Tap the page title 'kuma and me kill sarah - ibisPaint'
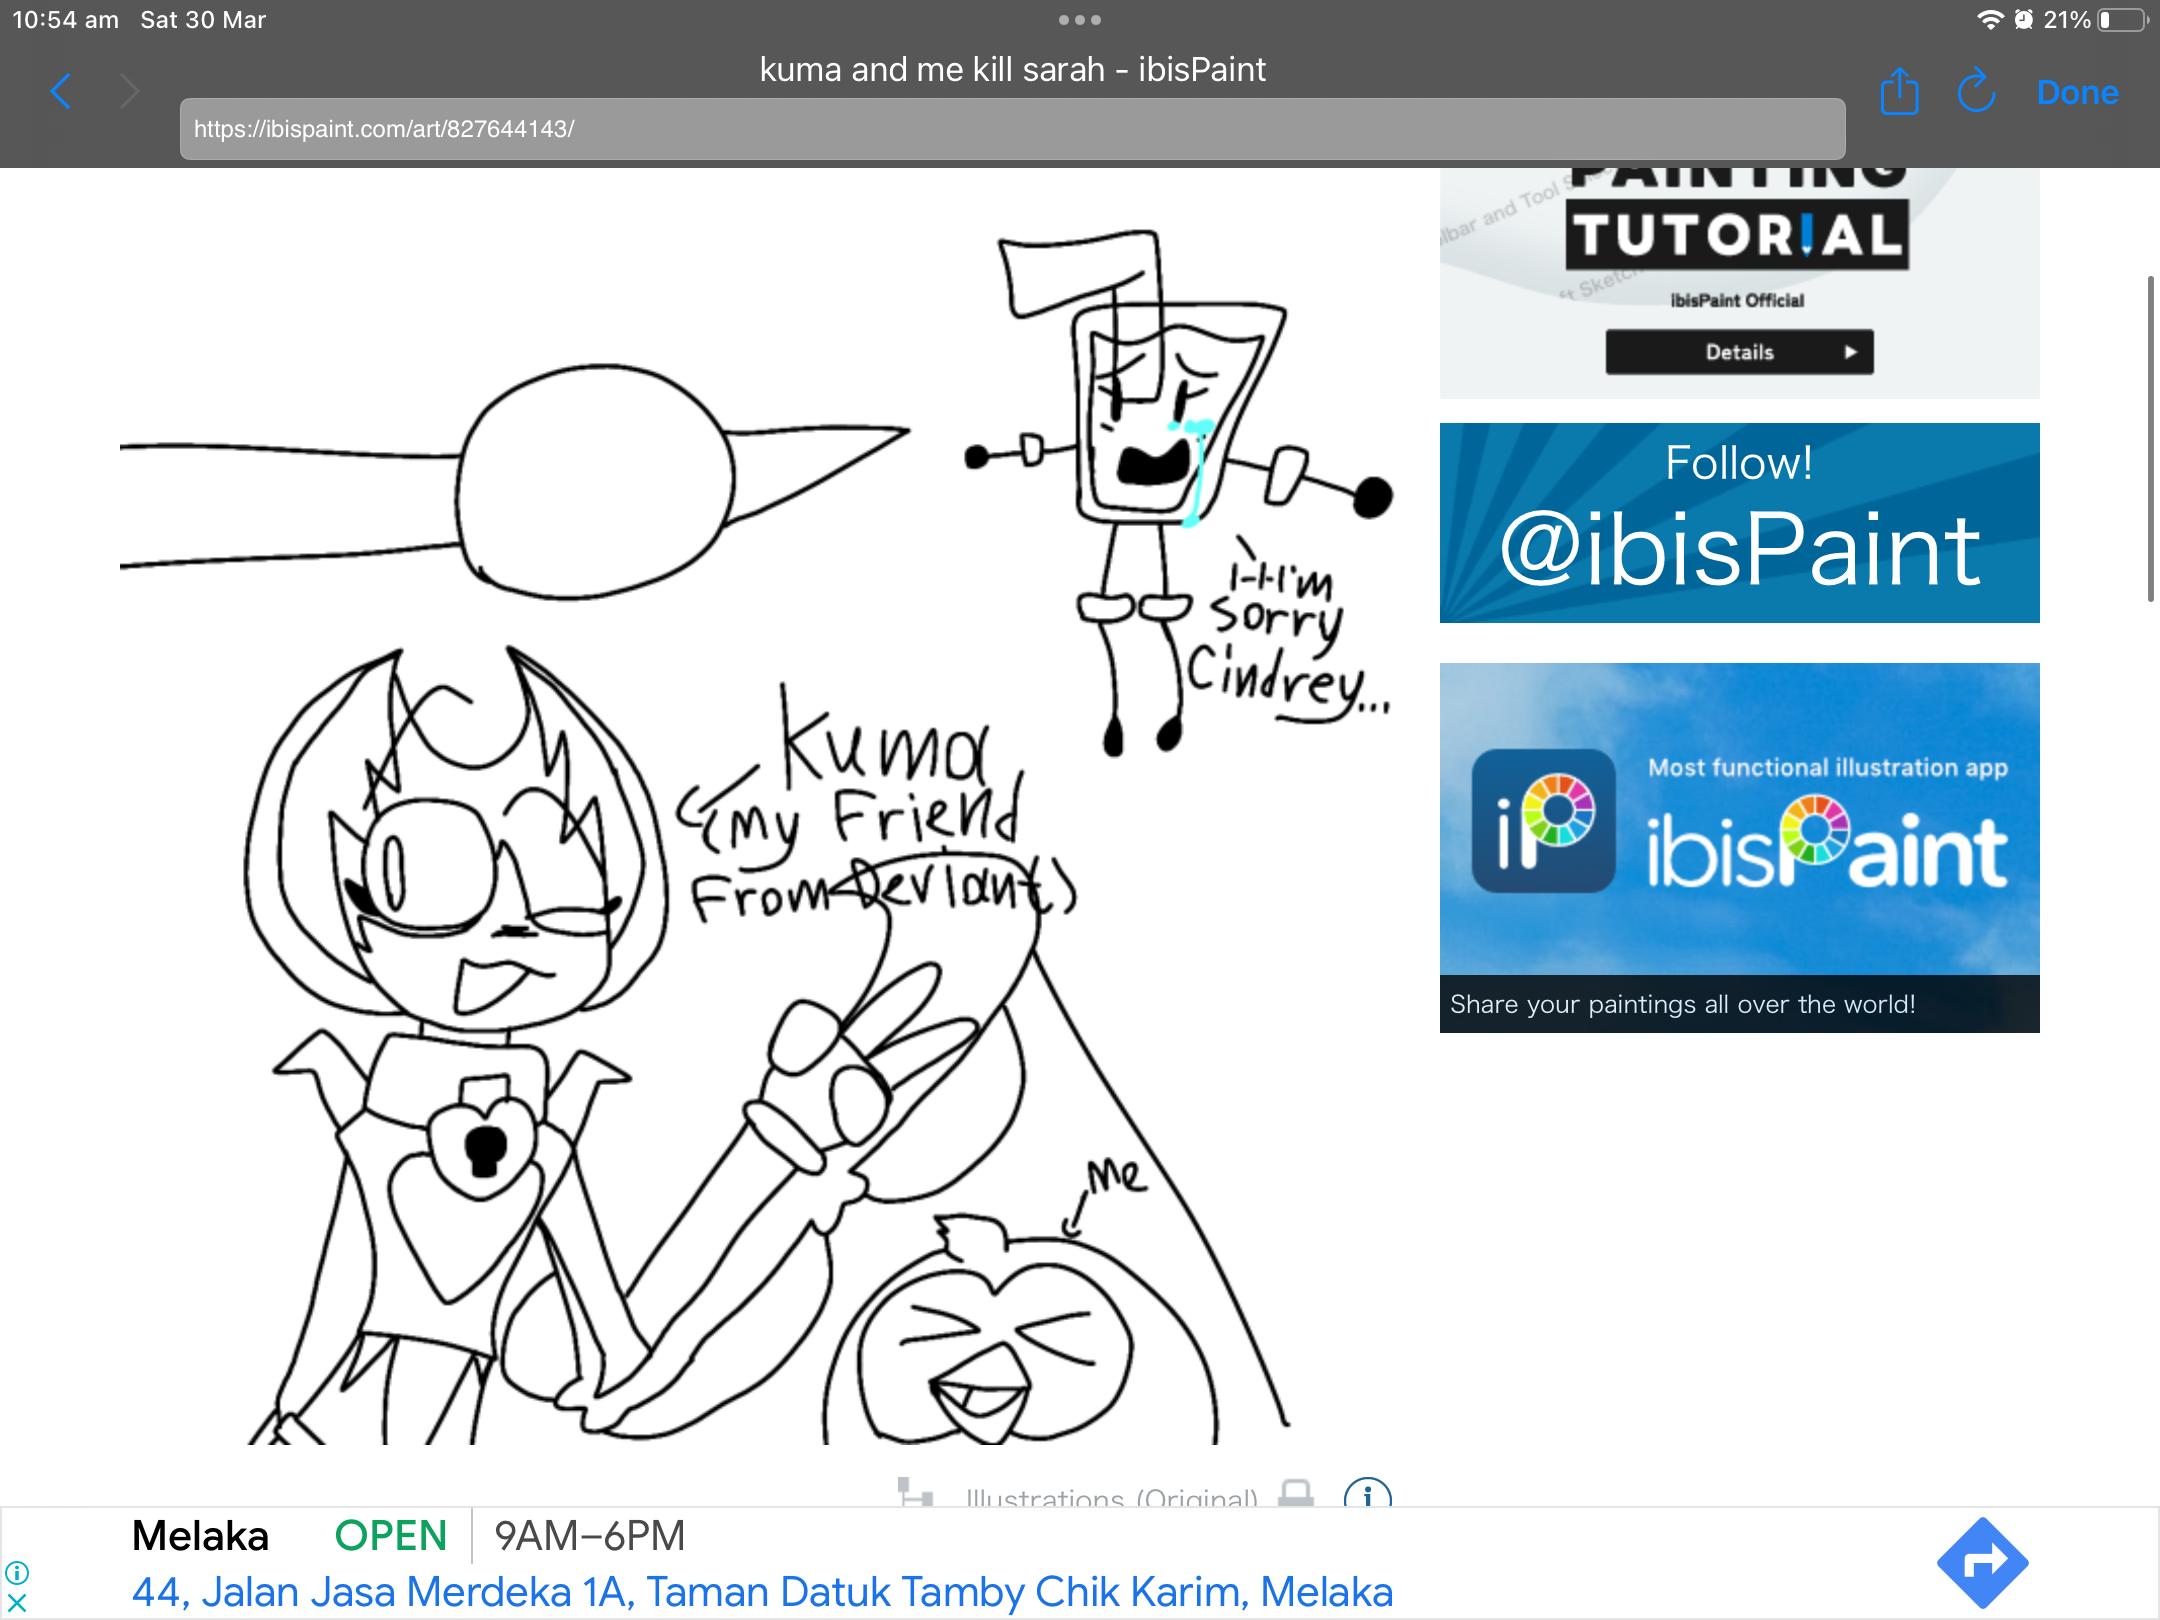The width and height of the screenshot is (2160, 1620). [1012, 69]
